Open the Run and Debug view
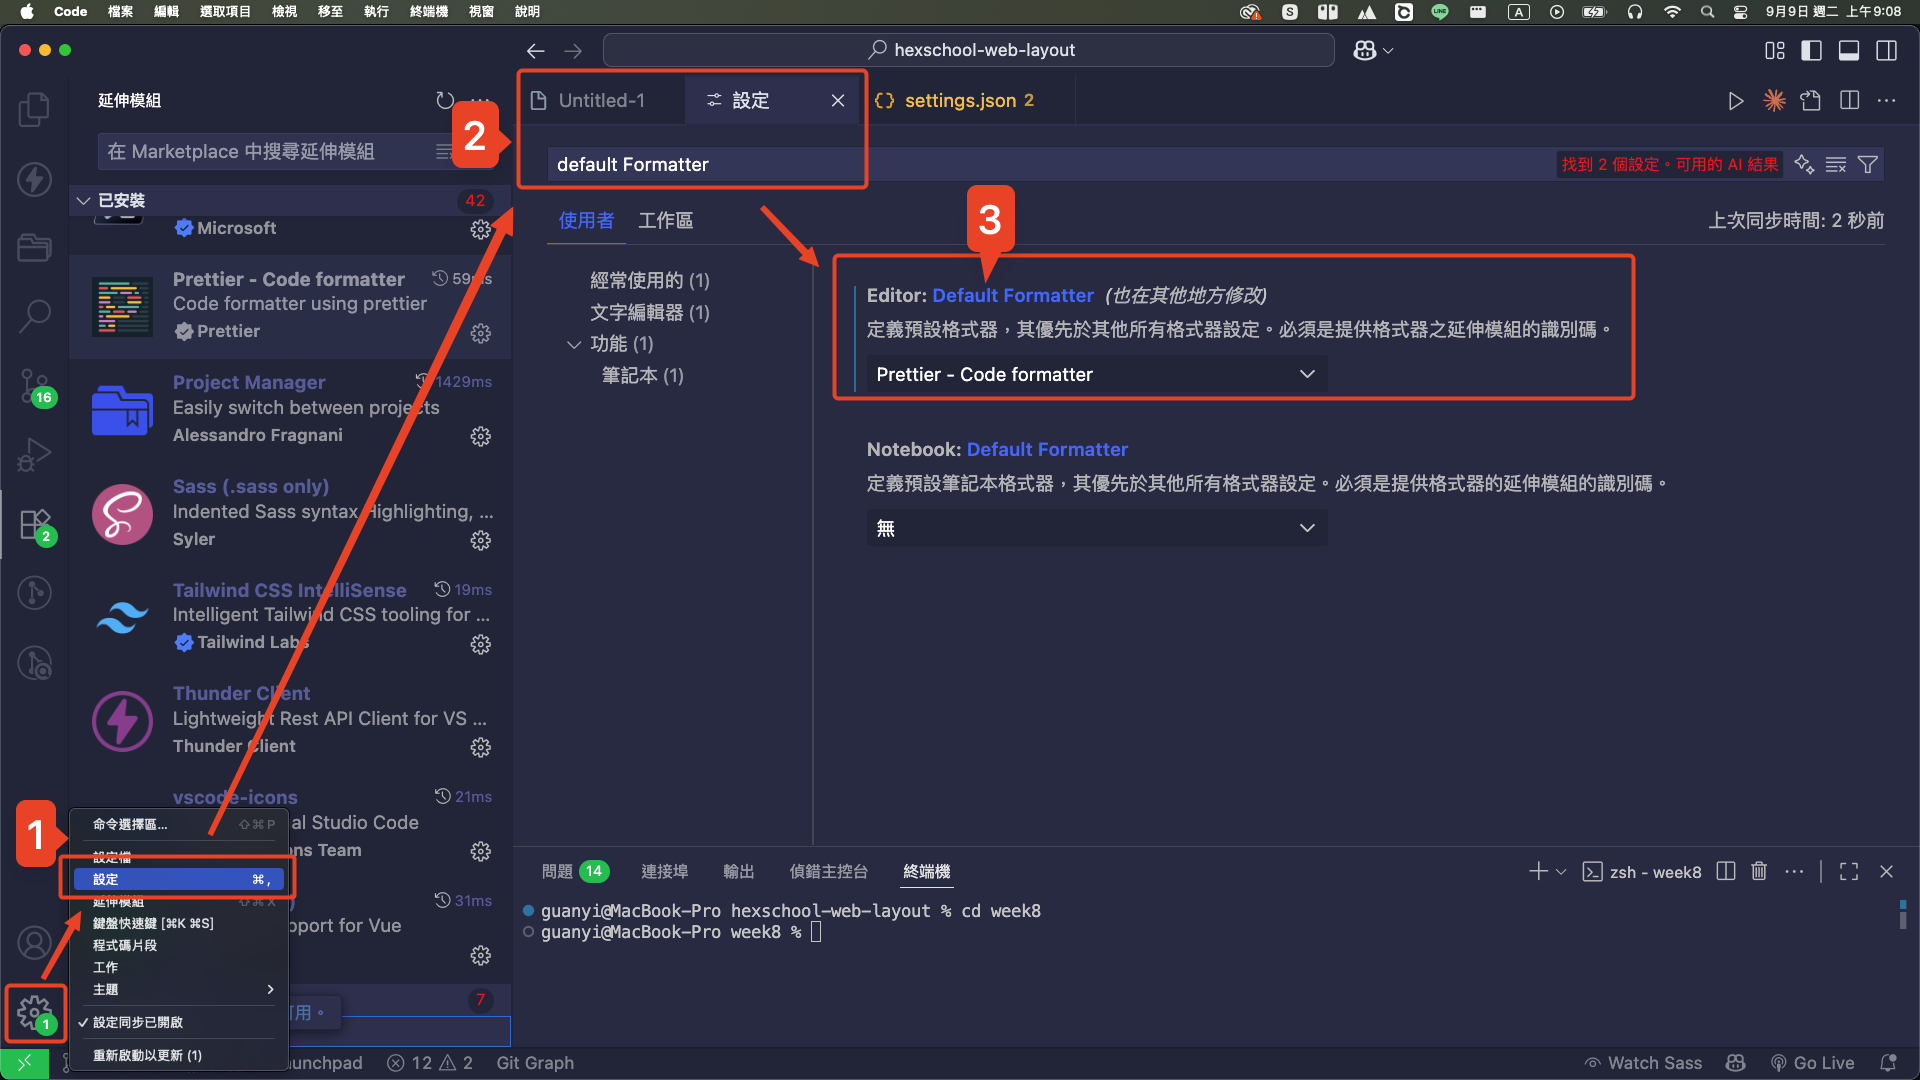The height and width of the screenshot is (1080, 1920). (x=34, y=455)
